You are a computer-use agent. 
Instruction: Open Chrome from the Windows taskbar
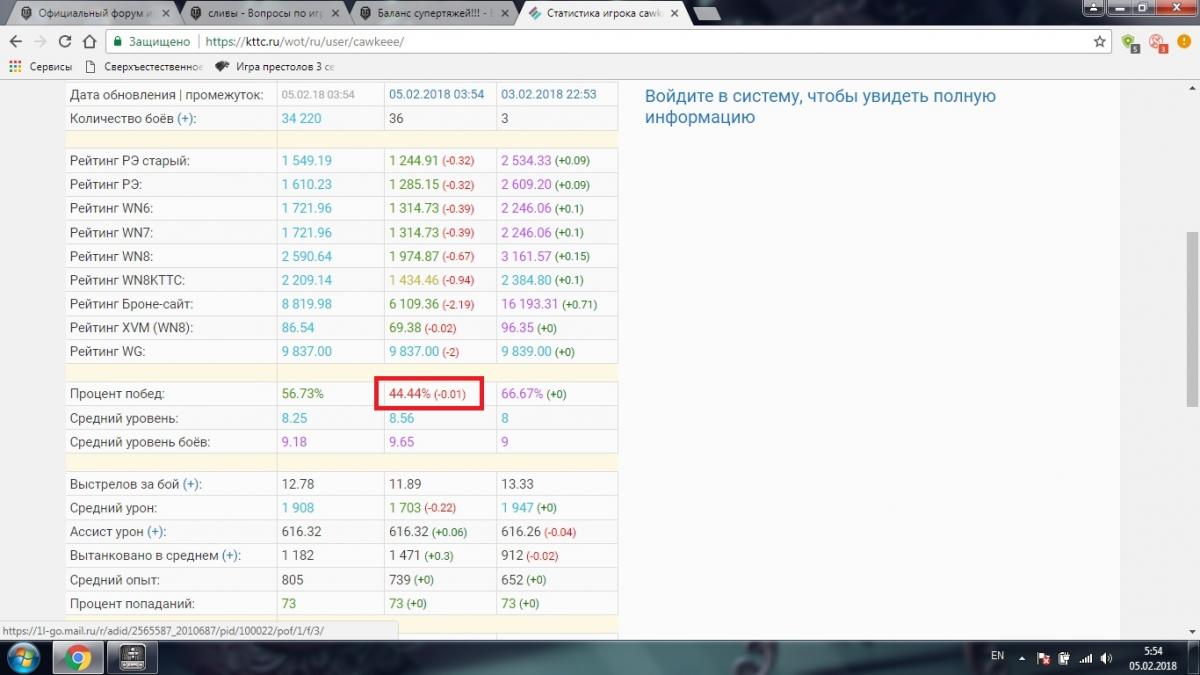pyautogui.click(x=79, y=657)
